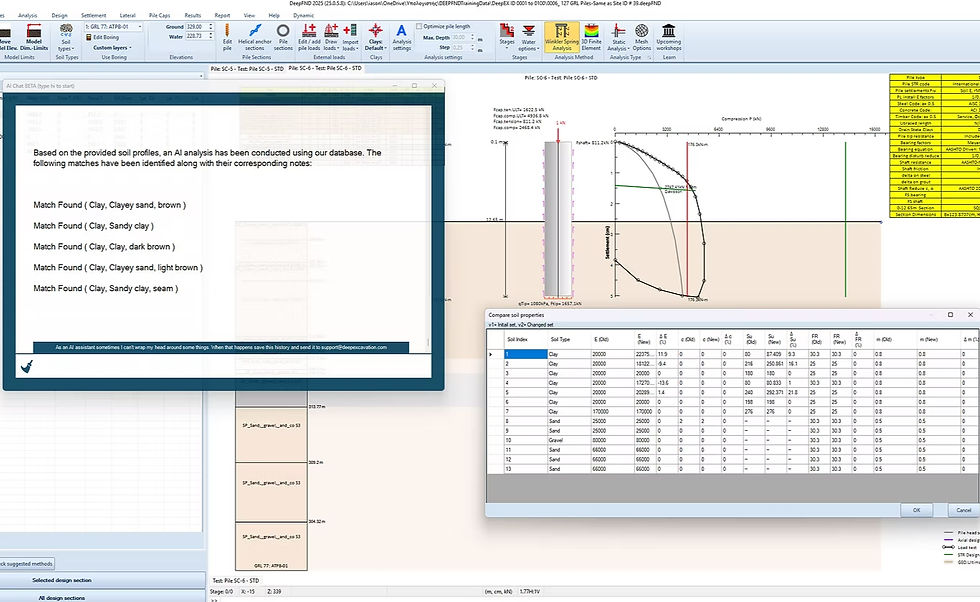Switch to the Pile Caps ribbon tab
This screenshot has width=980, height=602.
click(159, 15)
